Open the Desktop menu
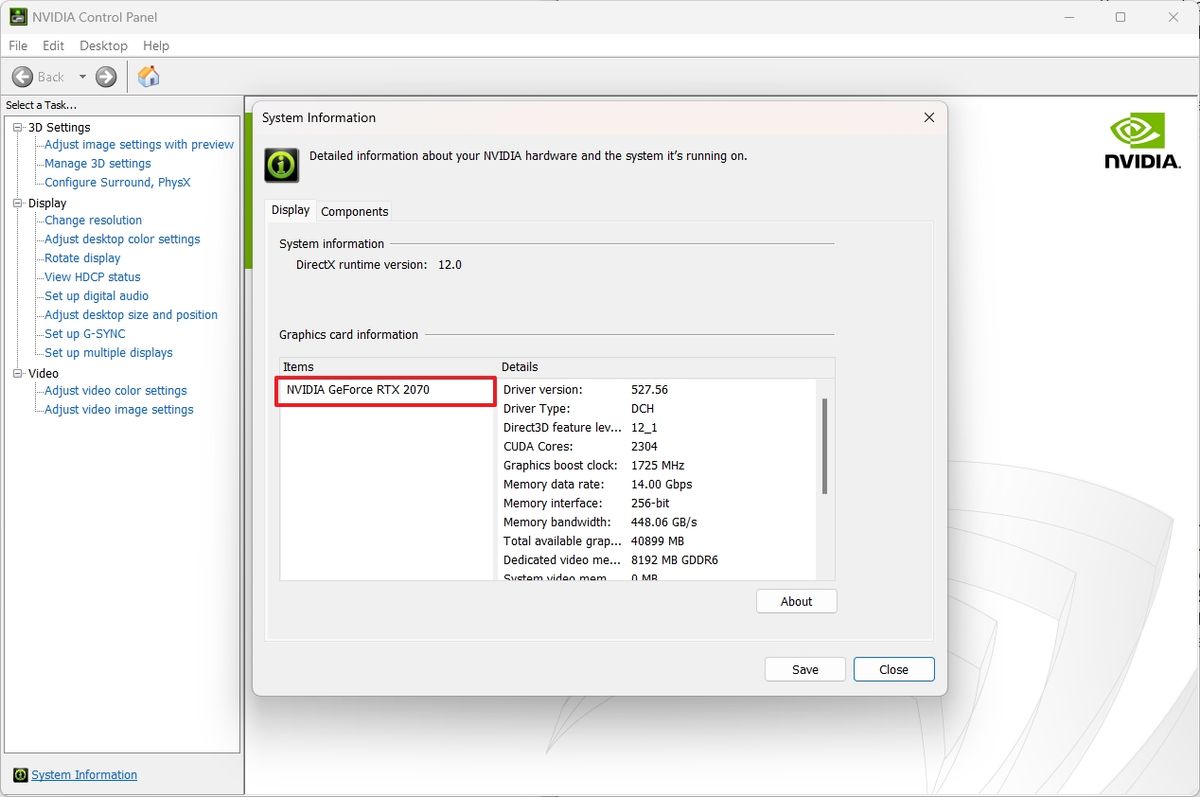This screenshot has height=797, width=1200. pyautogui.click(x=103, y=45)
